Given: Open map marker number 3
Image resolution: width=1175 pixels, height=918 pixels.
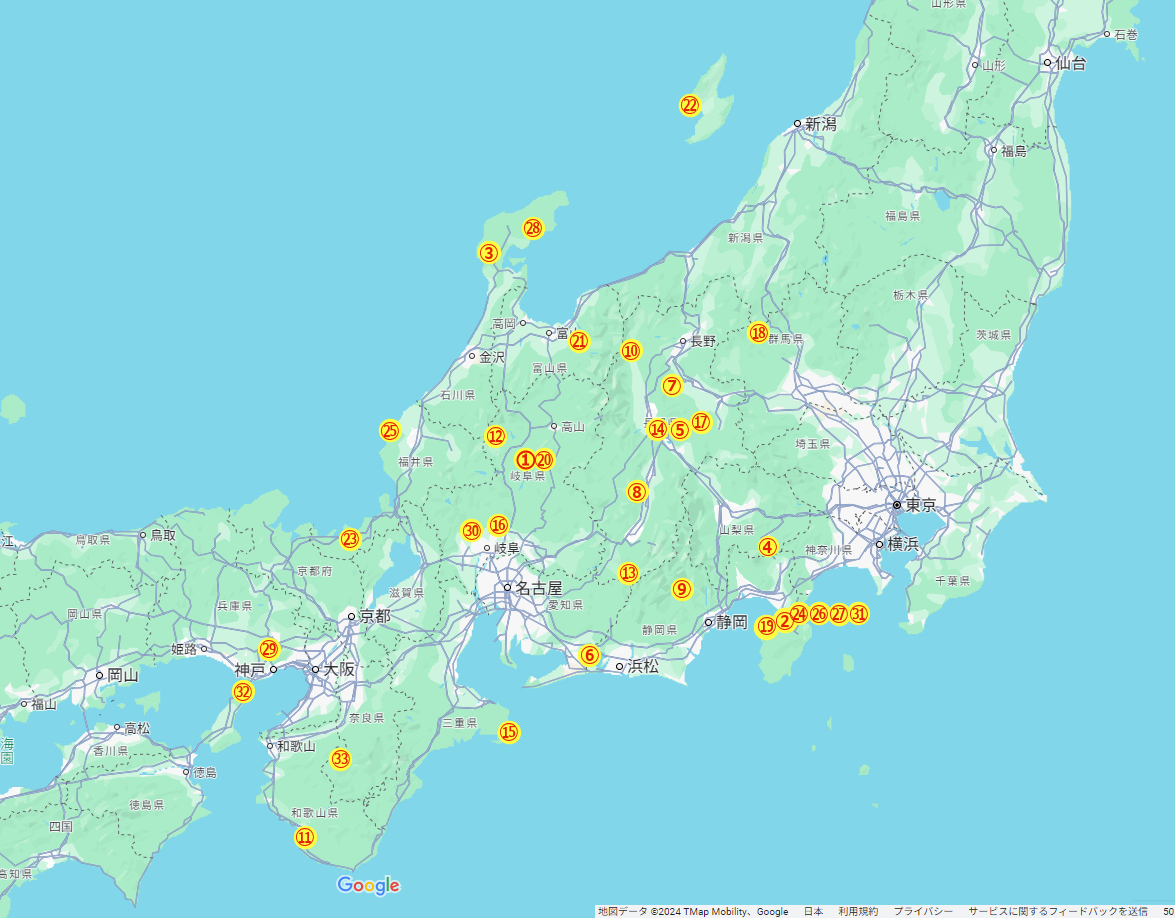Looking at the screenshot, I should pyautogui.click(x=488, y=253).
